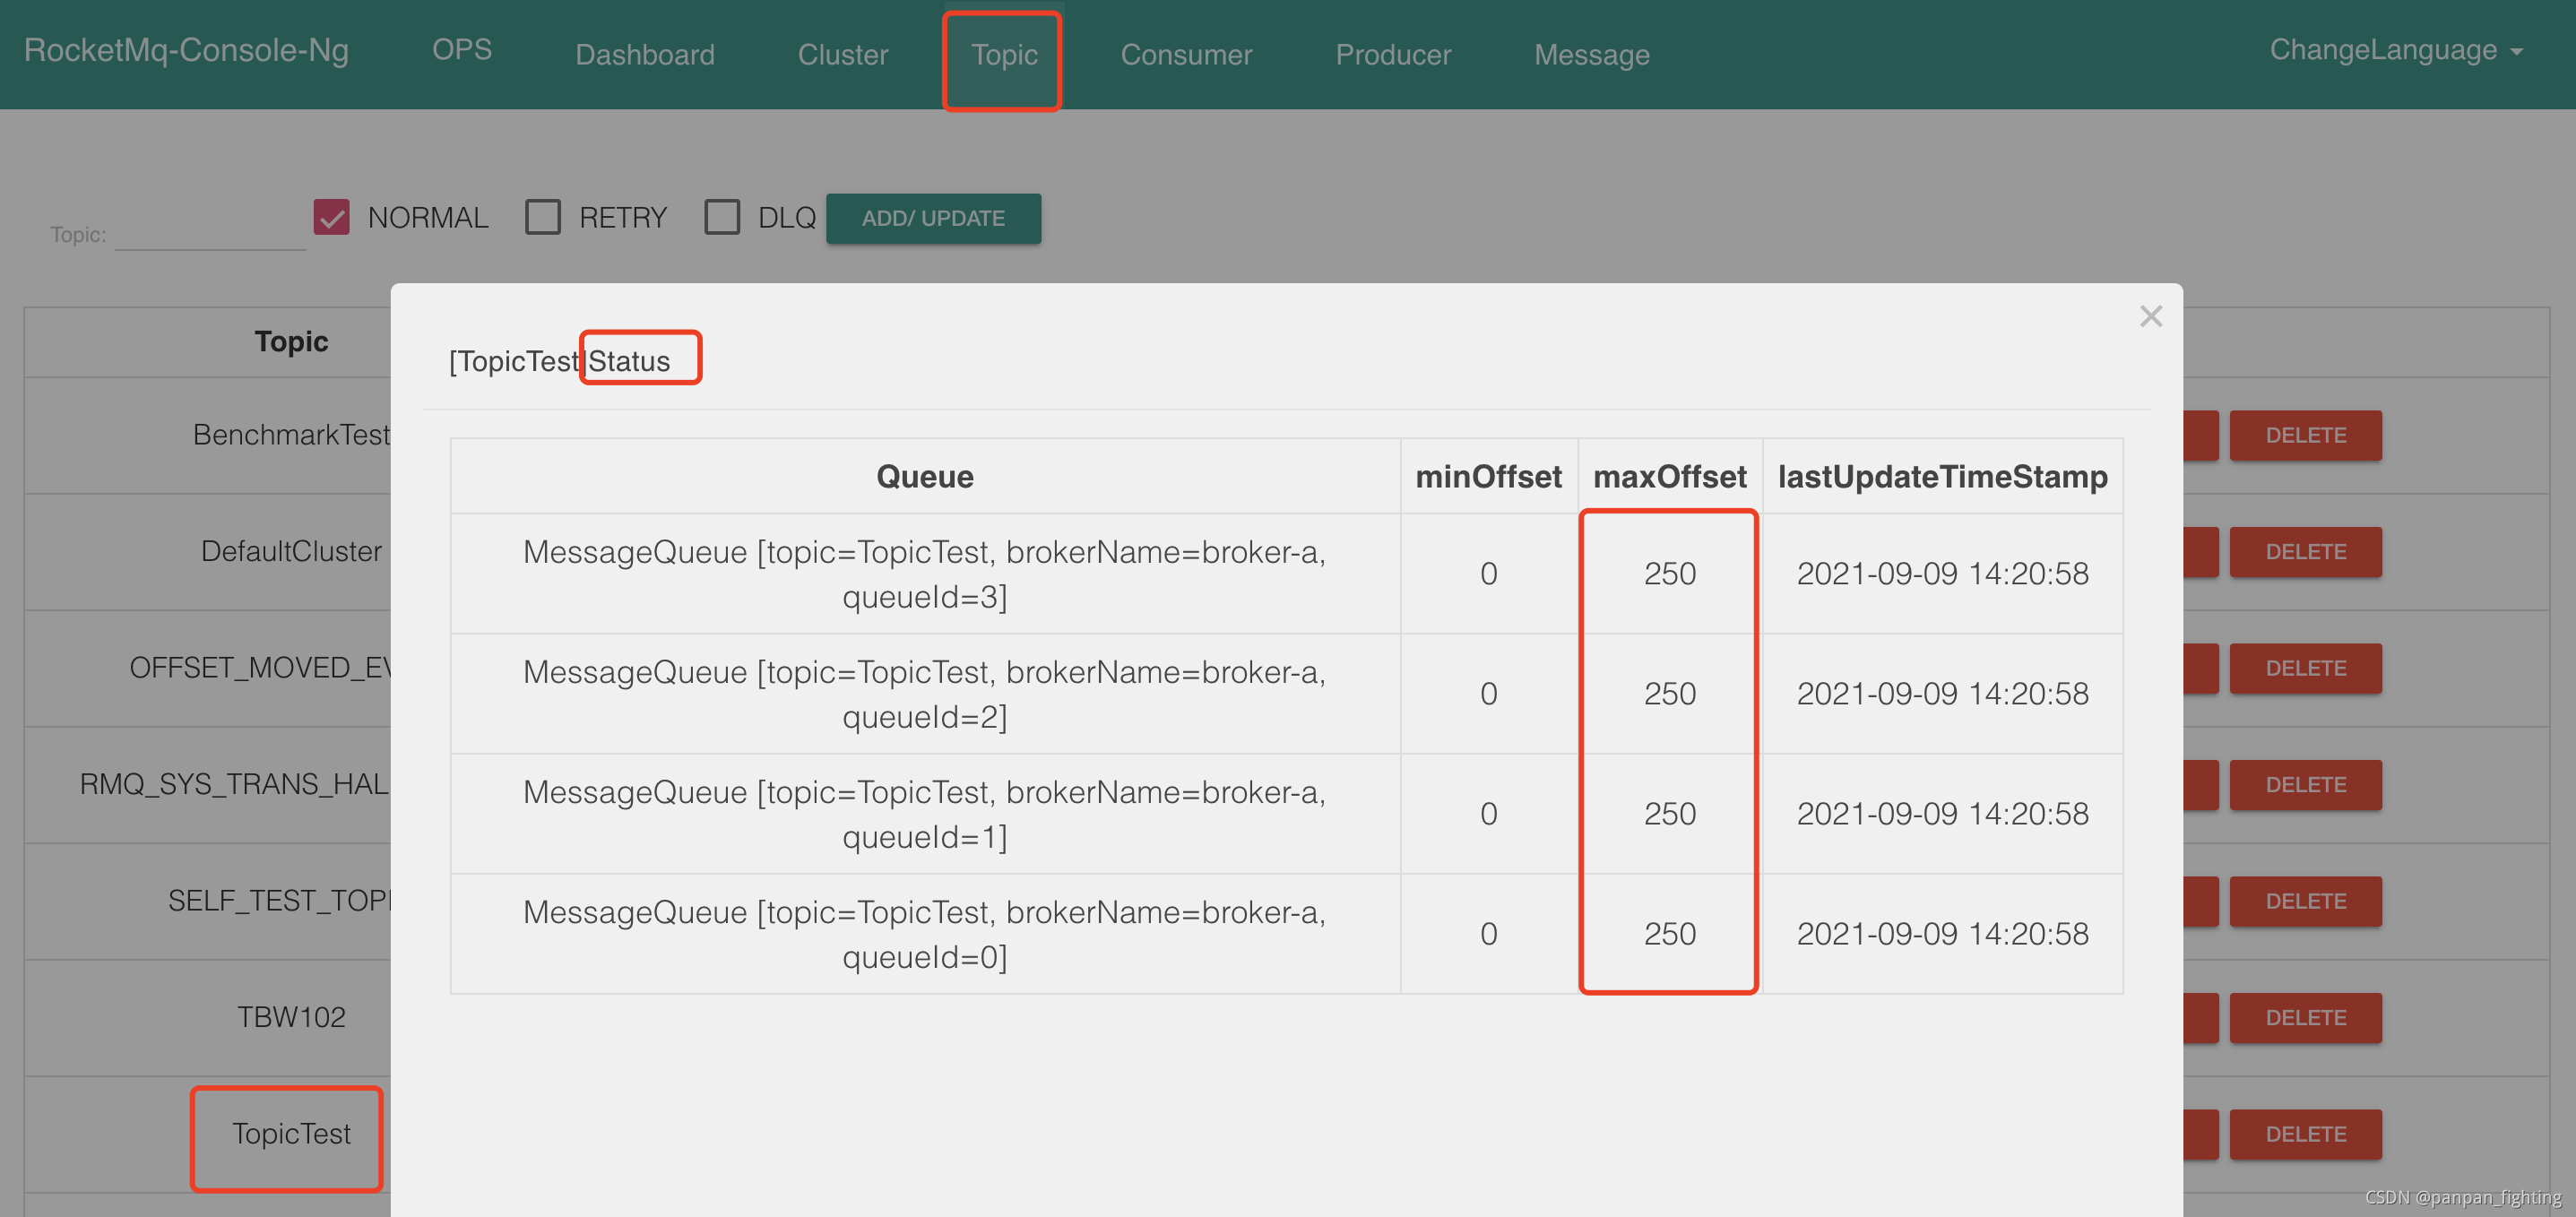Delete the DefaultCluster topic
Viewport: 2576px width, 1217px height.
click(x=2305, y=551)
